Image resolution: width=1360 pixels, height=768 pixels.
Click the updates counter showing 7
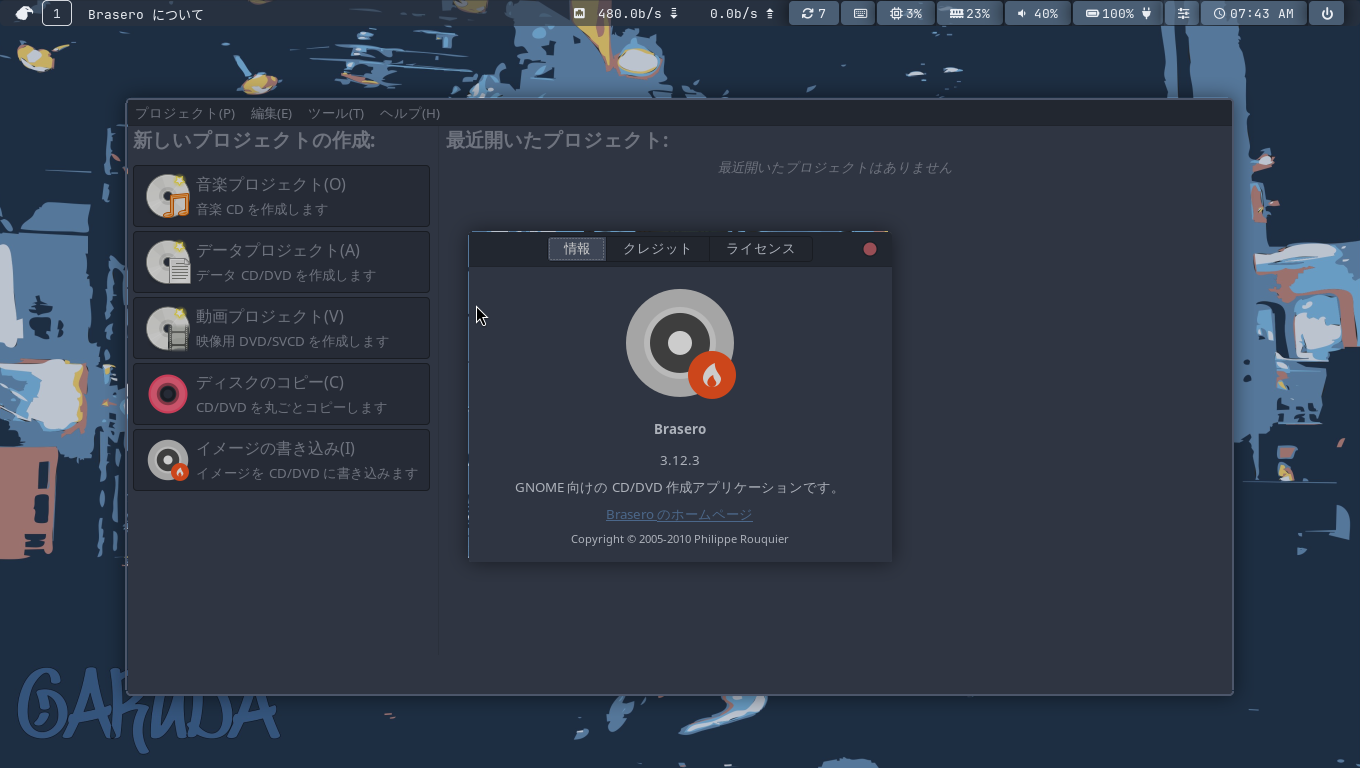814,13
